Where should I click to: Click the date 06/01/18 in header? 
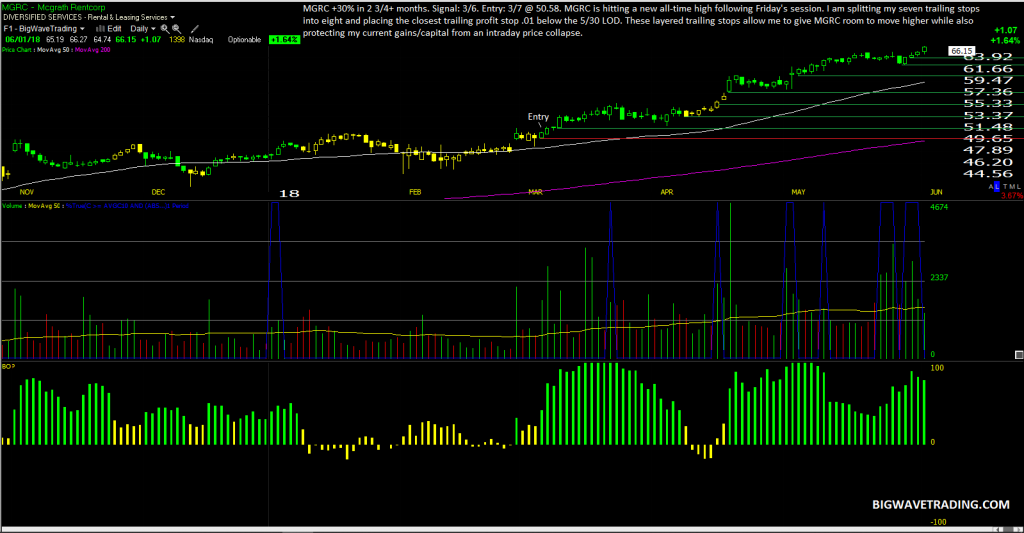click(23, 40)
